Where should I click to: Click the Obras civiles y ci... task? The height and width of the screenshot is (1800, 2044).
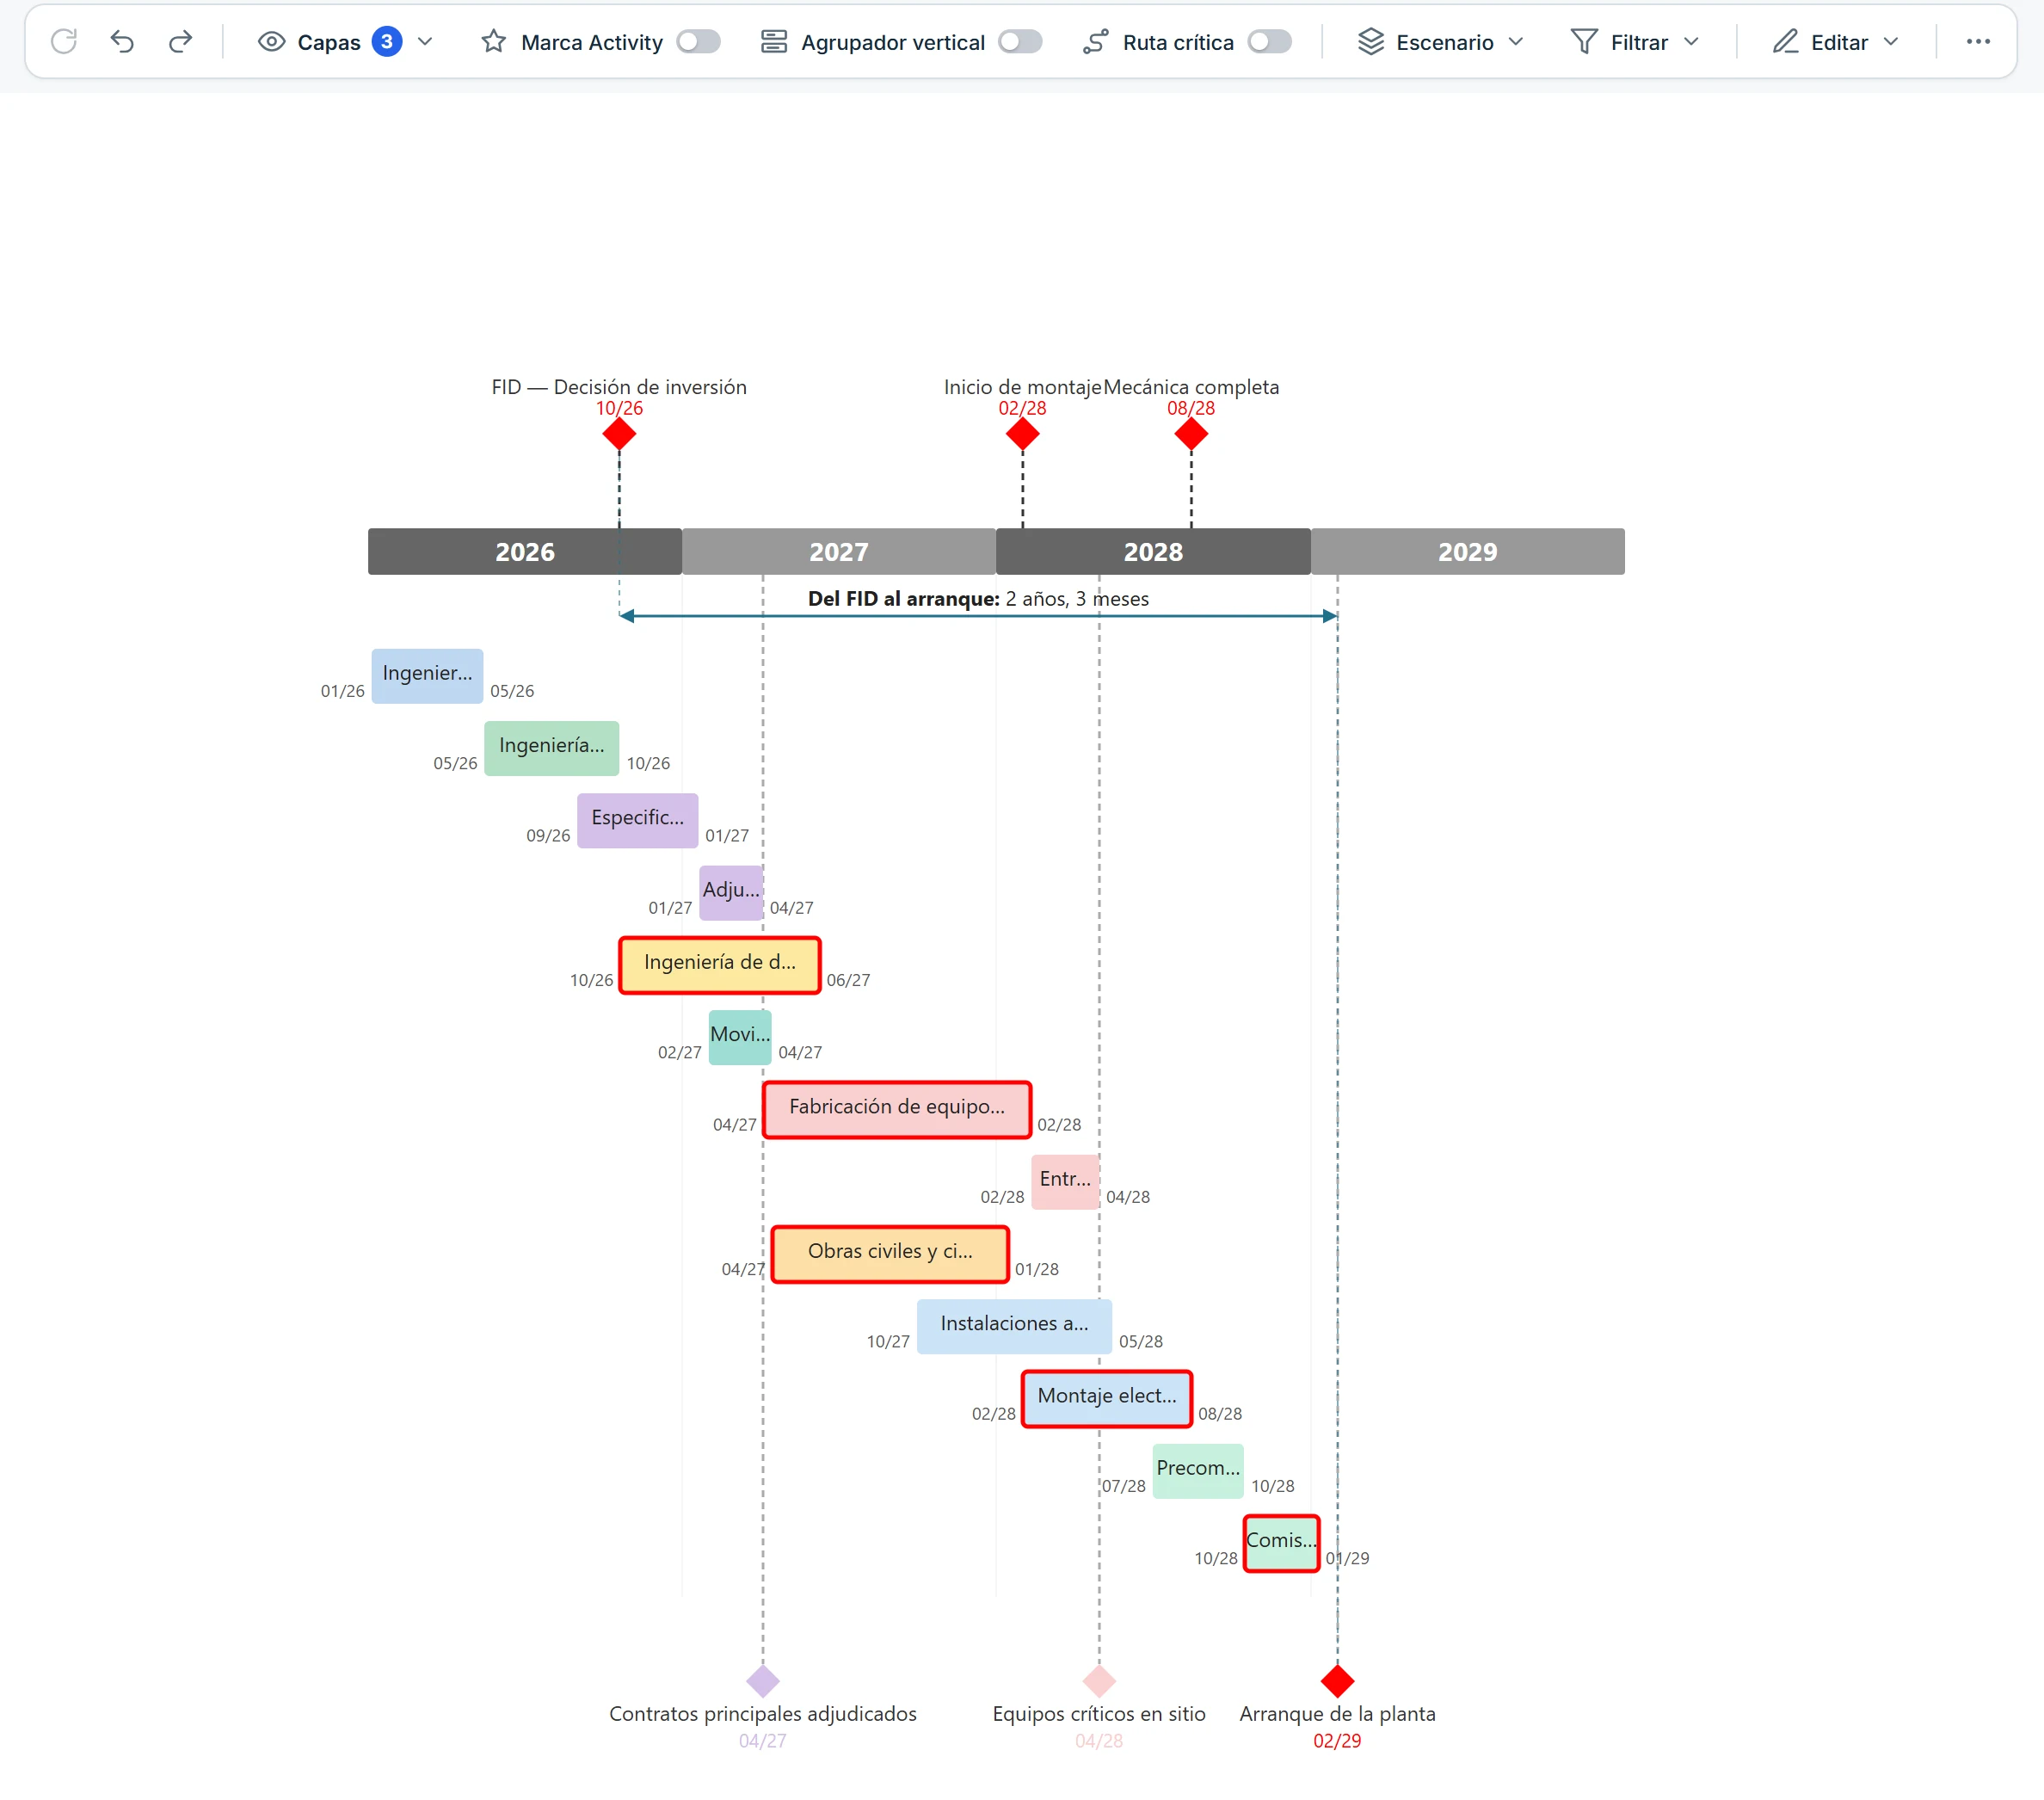[x=890, y=1254]
